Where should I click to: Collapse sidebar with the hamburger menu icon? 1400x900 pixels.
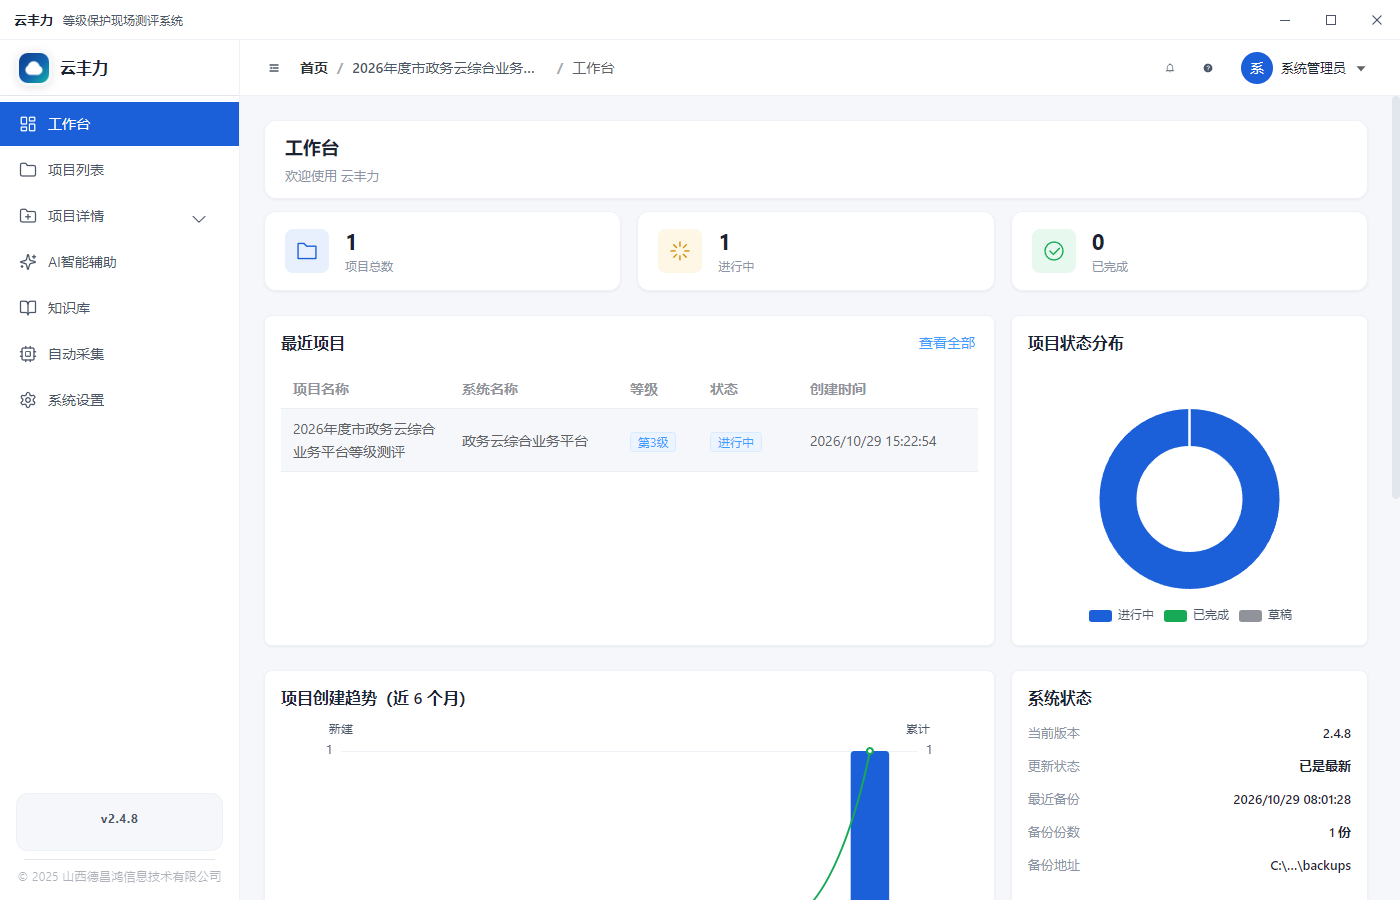pos(274,68)
